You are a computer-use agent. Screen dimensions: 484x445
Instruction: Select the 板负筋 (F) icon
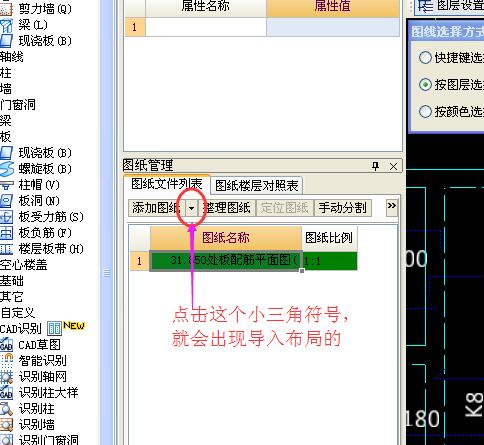(x=6, y=233)
